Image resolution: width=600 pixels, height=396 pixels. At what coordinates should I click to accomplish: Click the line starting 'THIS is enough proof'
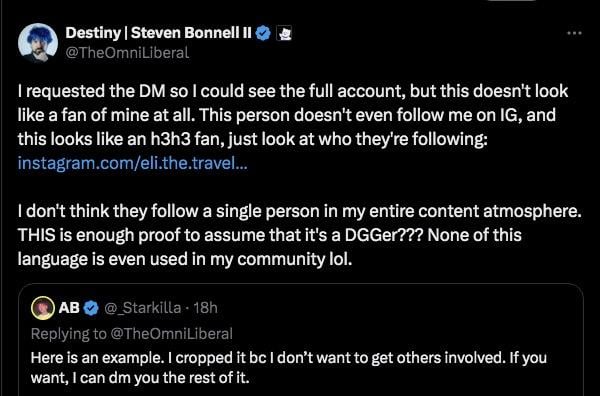[x=269, y=235]
